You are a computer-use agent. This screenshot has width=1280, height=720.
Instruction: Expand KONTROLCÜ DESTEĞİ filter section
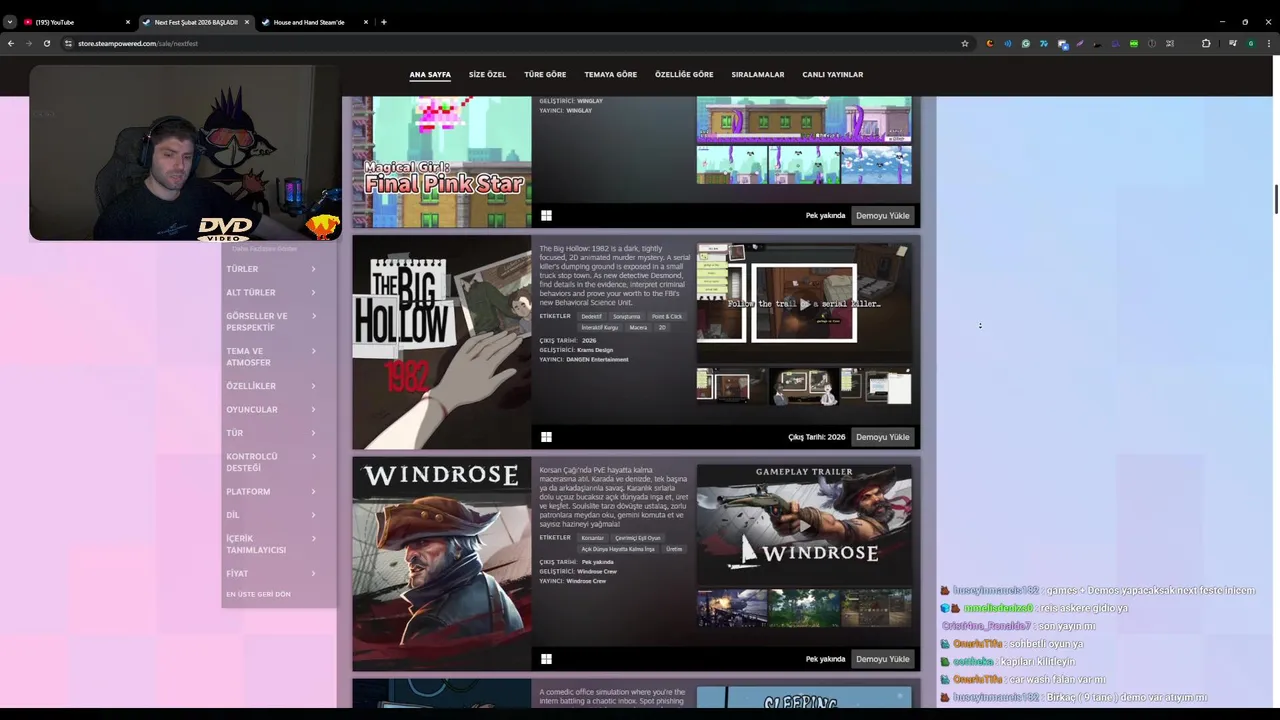[x=271, y=462]
